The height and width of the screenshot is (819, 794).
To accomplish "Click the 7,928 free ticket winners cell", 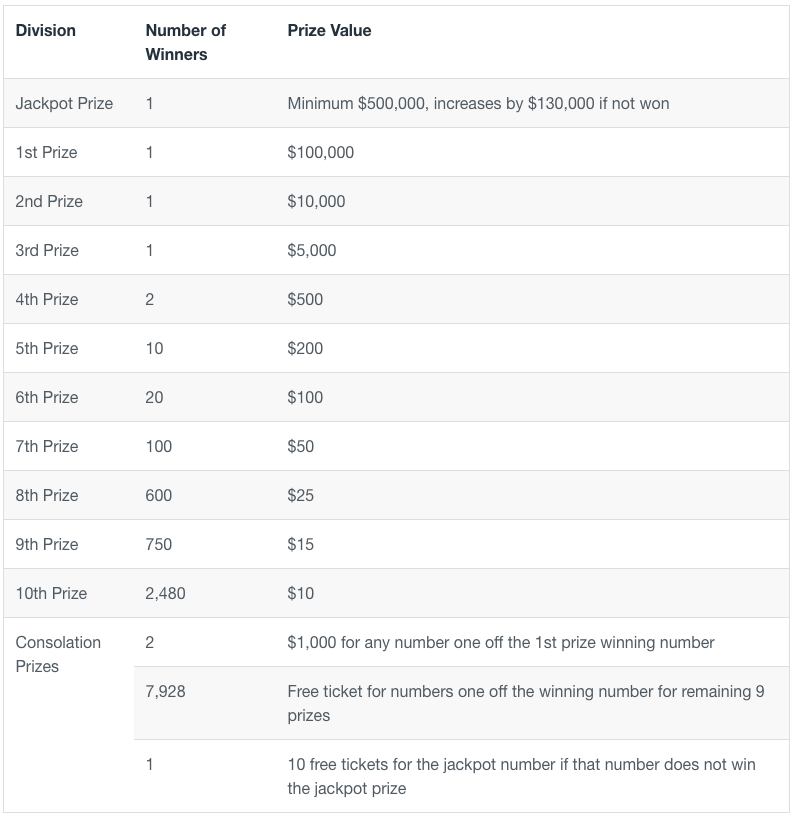I will pyautogui.click(x=165, y=692).
